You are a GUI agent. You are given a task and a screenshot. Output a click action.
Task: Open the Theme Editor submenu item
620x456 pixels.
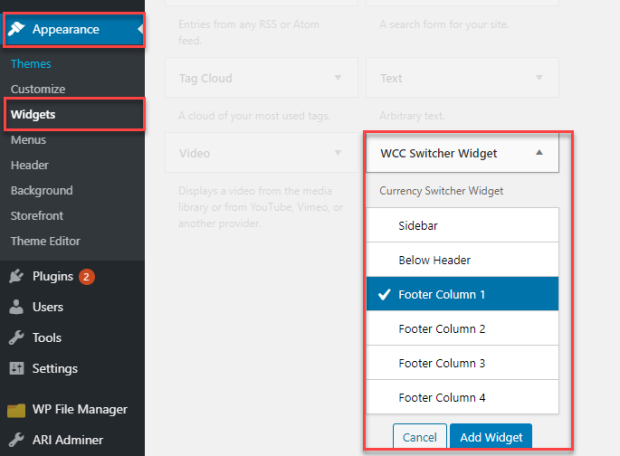pyautogui.click(x=45, y=241)
